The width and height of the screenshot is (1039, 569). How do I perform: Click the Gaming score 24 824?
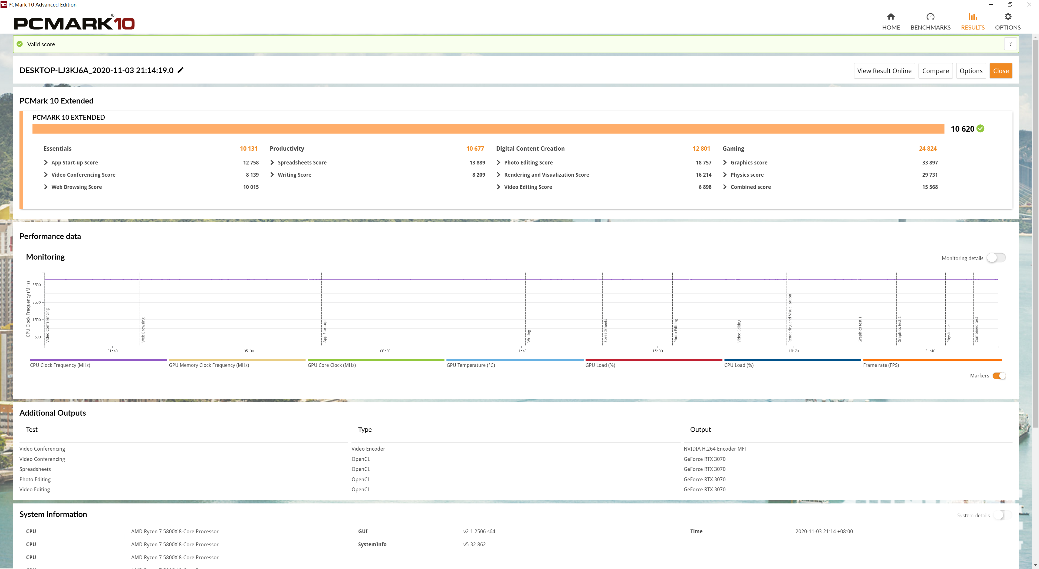tap(928, 148)
